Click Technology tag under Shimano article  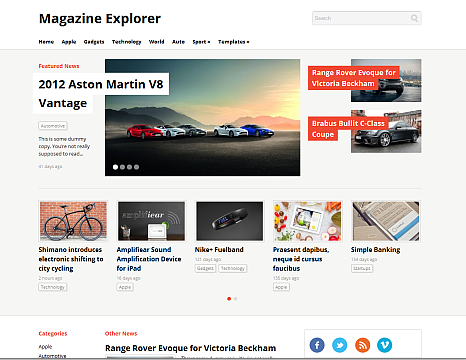53,287
